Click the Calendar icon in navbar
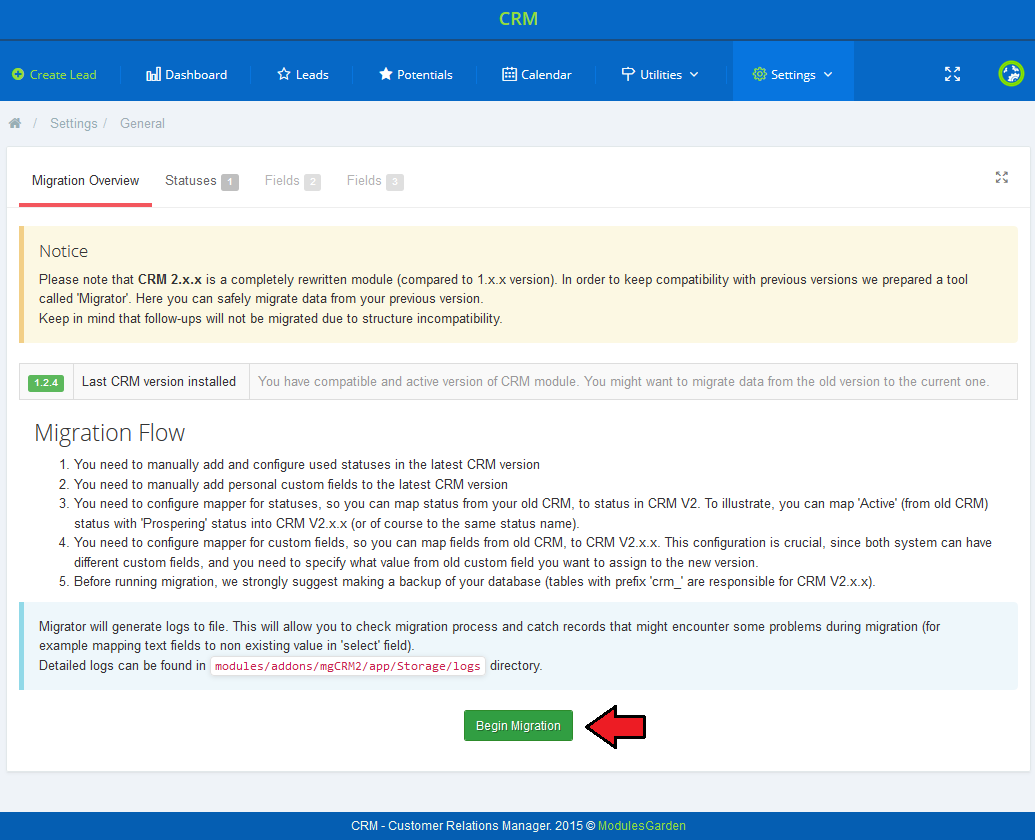Viewport: 1035px width, 840px height. 509,74
